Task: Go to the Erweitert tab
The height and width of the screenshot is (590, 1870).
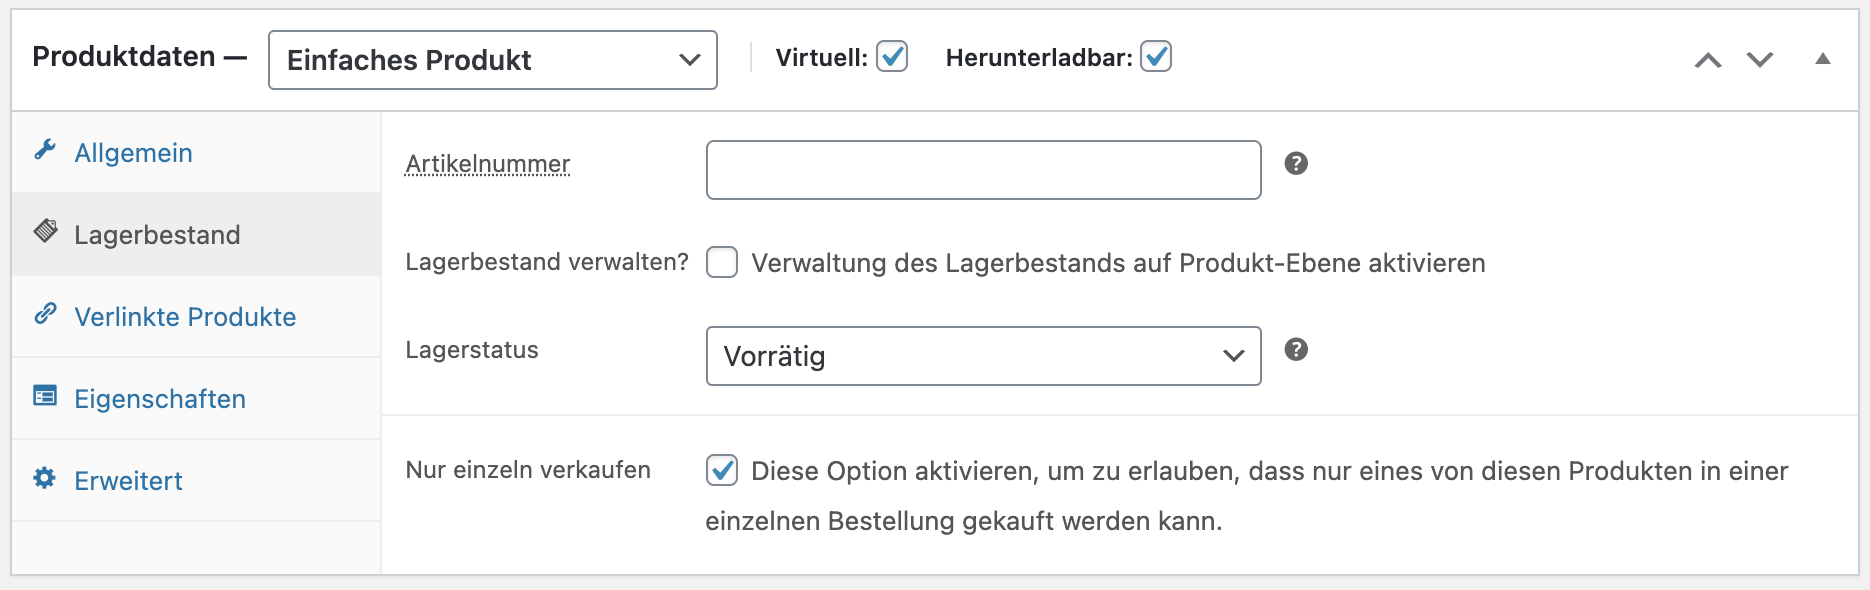Action: click(x=128, y=481)
